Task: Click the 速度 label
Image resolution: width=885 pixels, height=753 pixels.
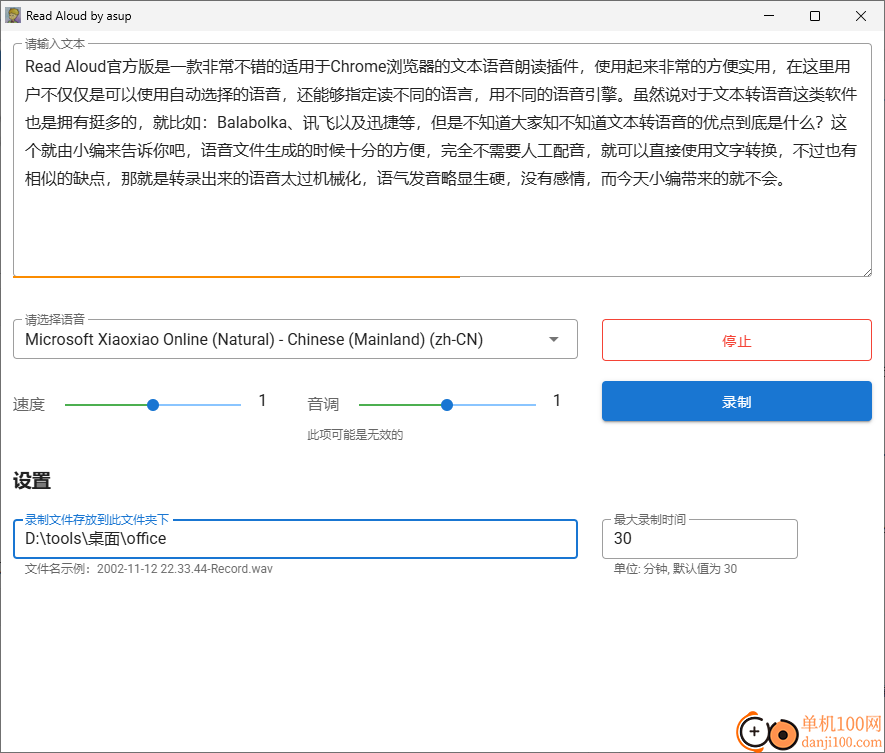Action: tap(29, 404)
